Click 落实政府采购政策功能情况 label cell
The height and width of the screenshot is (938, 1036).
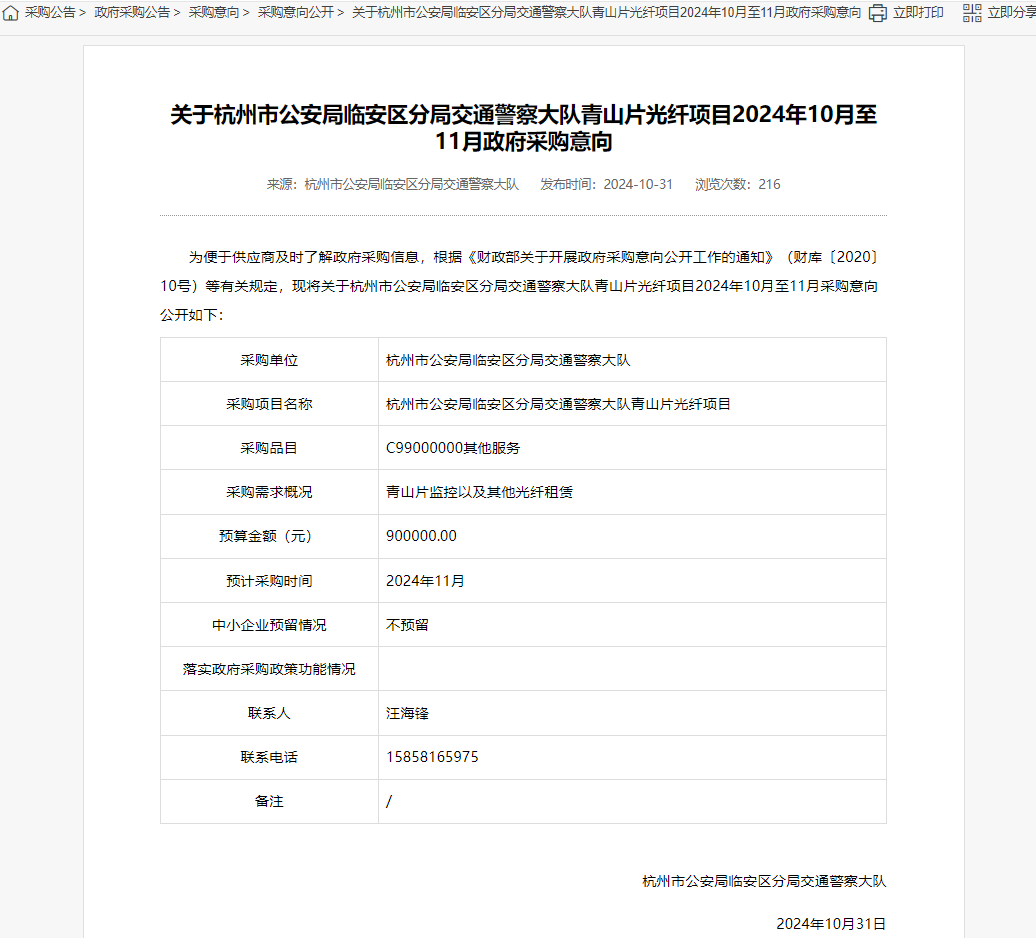click(x=269, y=669)
